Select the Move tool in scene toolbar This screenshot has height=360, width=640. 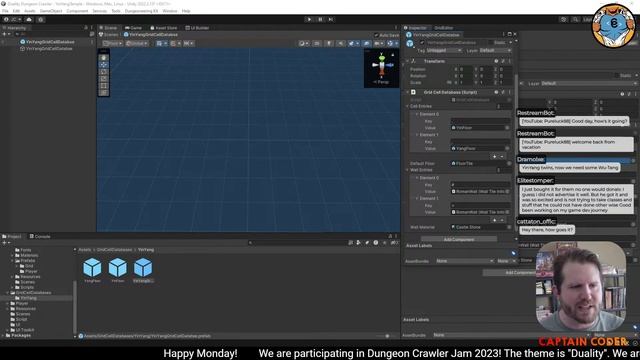(x=104, y=64)
